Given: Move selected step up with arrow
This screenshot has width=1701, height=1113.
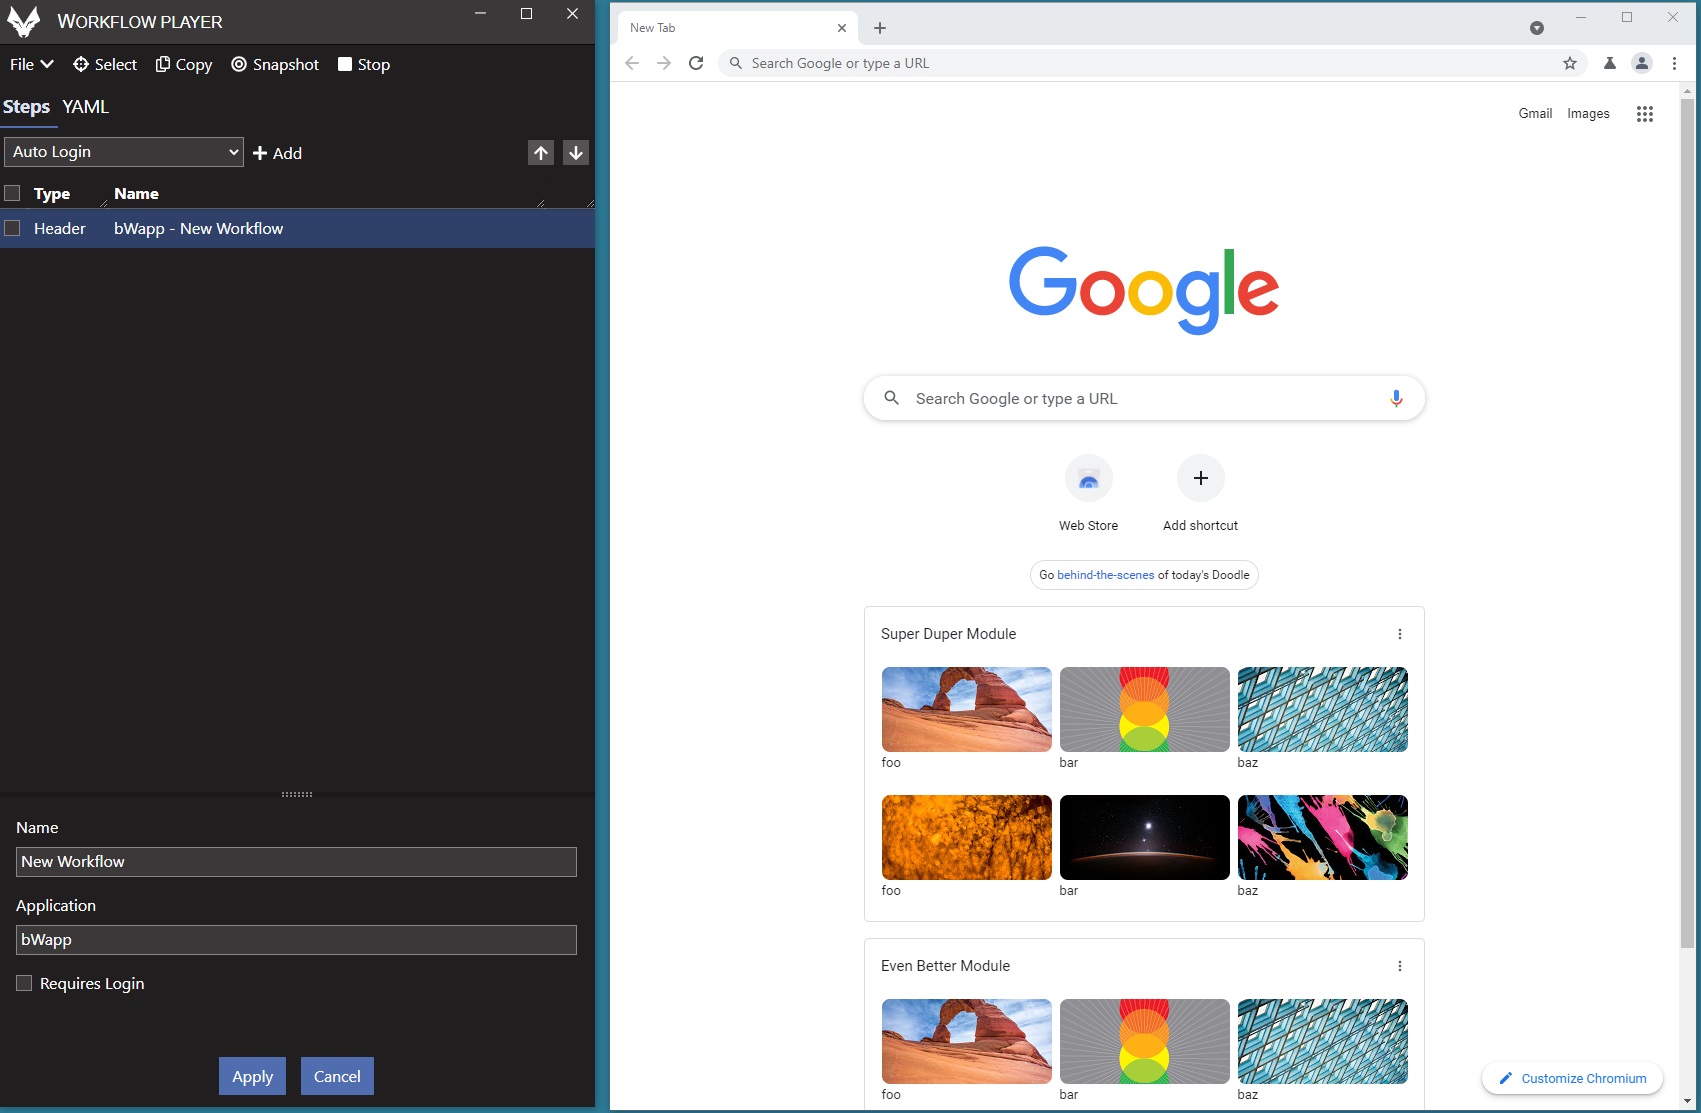Looking at the screenshot, I should pyautogui.click(x=541, y=152).
